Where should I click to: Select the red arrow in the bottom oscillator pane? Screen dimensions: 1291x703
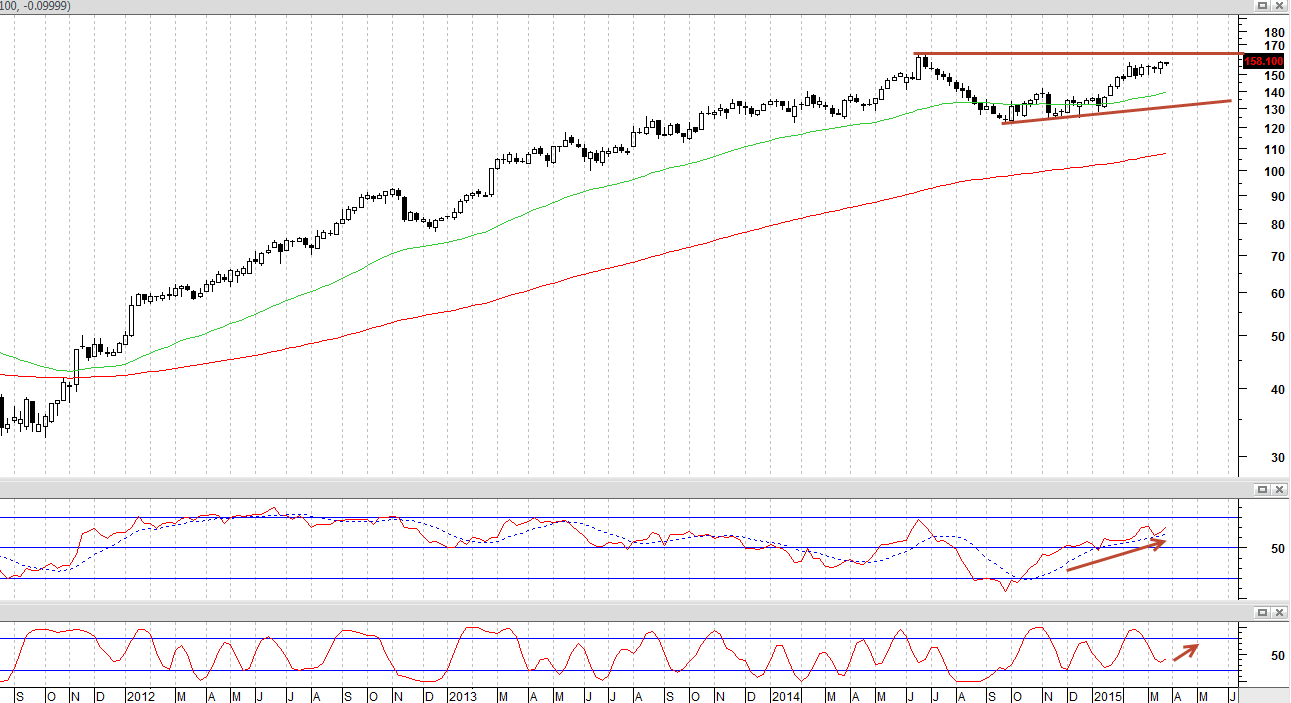click(x=1186, y=651)
